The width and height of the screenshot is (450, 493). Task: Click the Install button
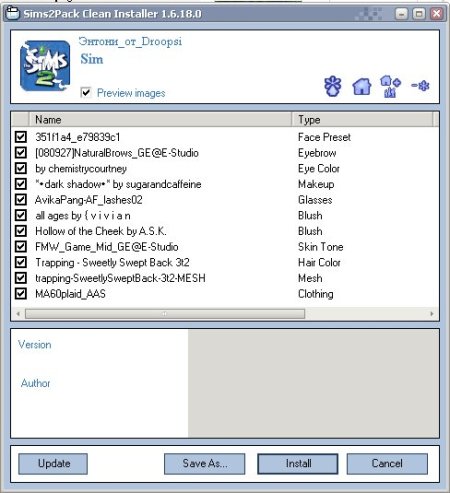[x=298, y=463]
